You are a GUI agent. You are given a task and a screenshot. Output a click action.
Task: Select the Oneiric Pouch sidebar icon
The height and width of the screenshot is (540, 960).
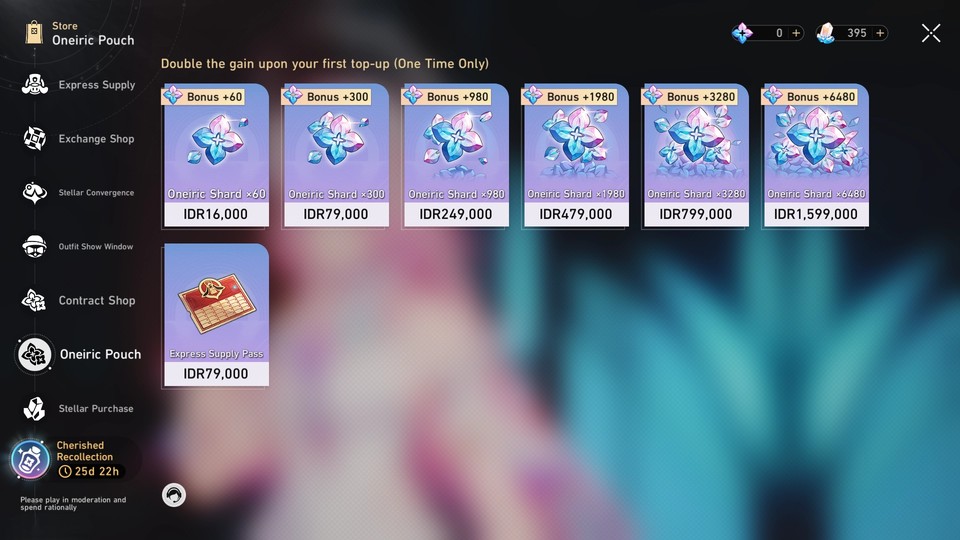click(34, 354)
